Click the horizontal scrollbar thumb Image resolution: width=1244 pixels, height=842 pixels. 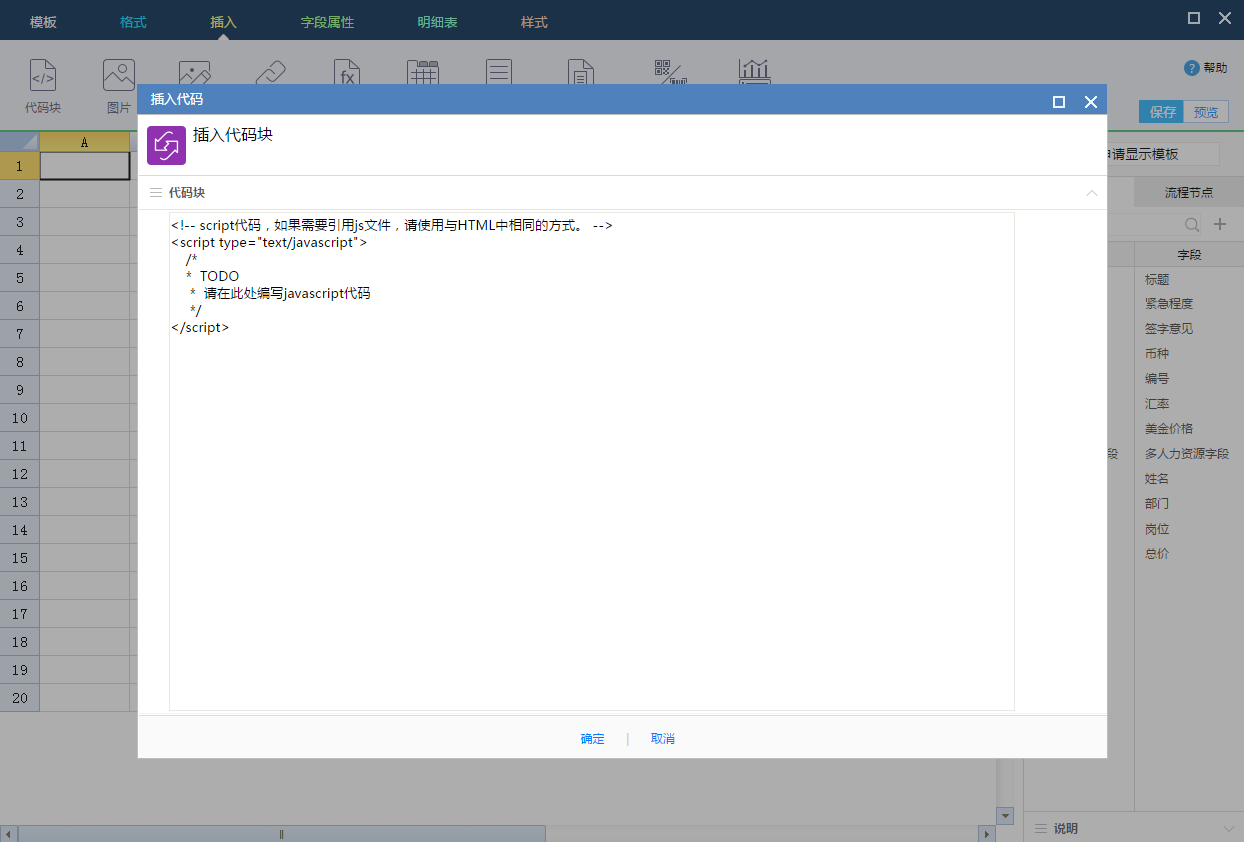click(282, 834)
